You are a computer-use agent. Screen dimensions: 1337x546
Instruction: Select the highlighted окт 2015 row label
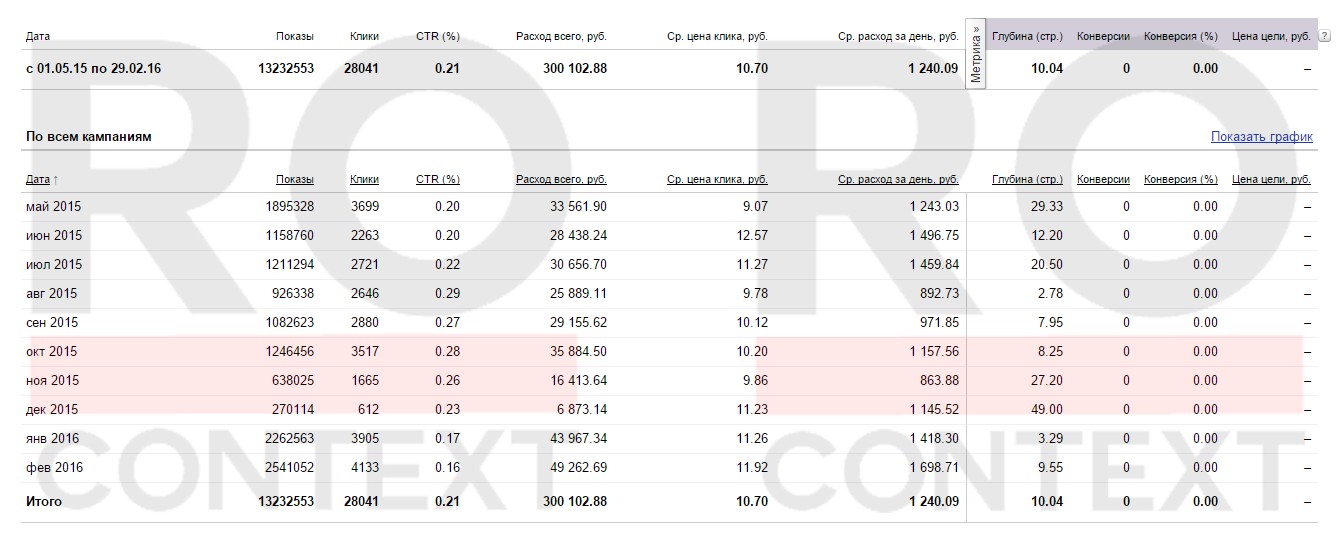(x=52, y=352)
